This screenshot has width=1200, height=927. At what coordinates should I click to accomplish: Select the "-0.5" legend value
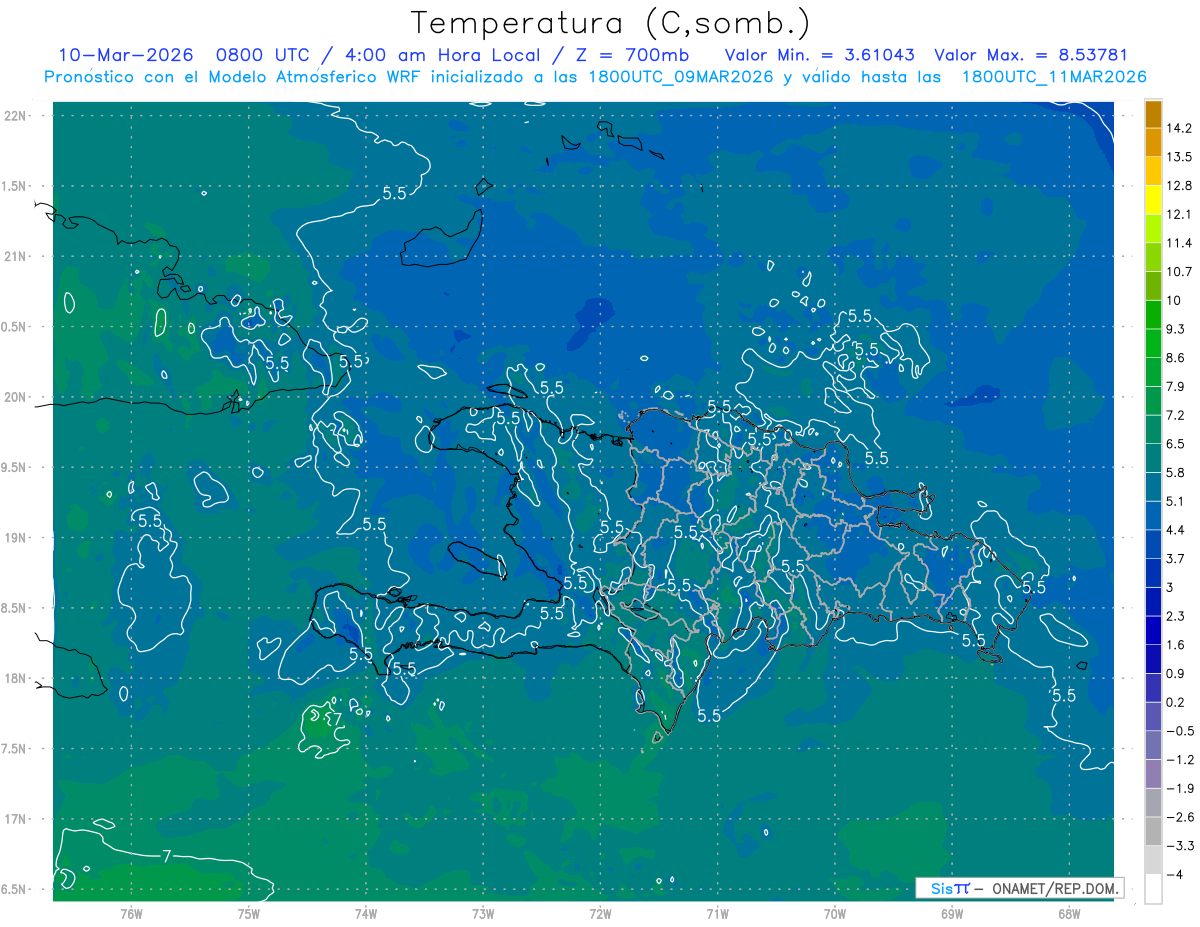point(1180,731)
